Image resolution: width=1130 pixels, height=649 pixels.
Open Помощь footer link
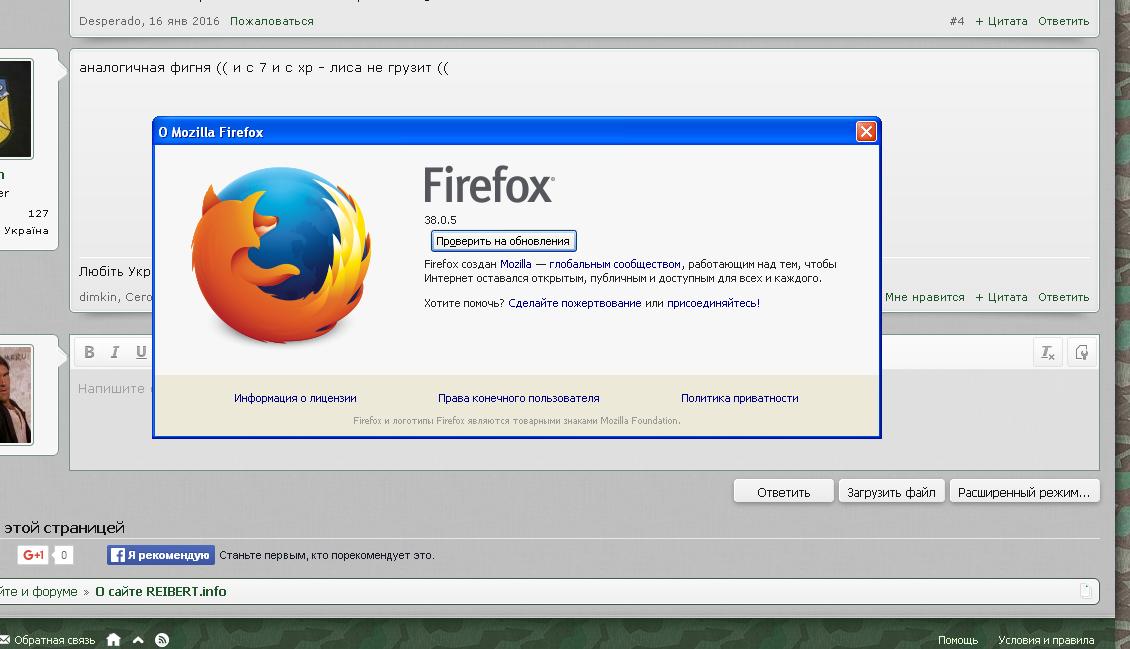pyautogui.click(x=958, y=640)
